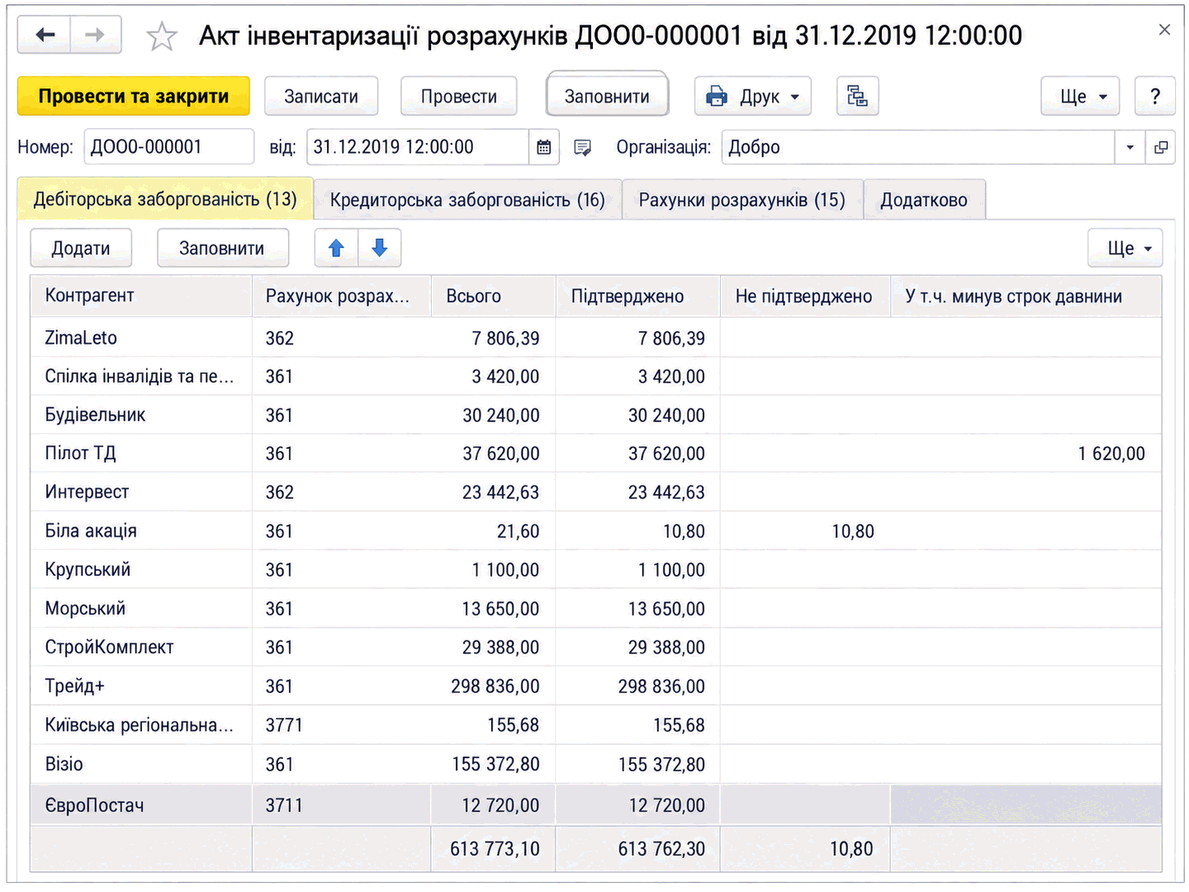Click the total 613 762,30 footer cell
Viewport: 1189px width, 892px height.
638,849
